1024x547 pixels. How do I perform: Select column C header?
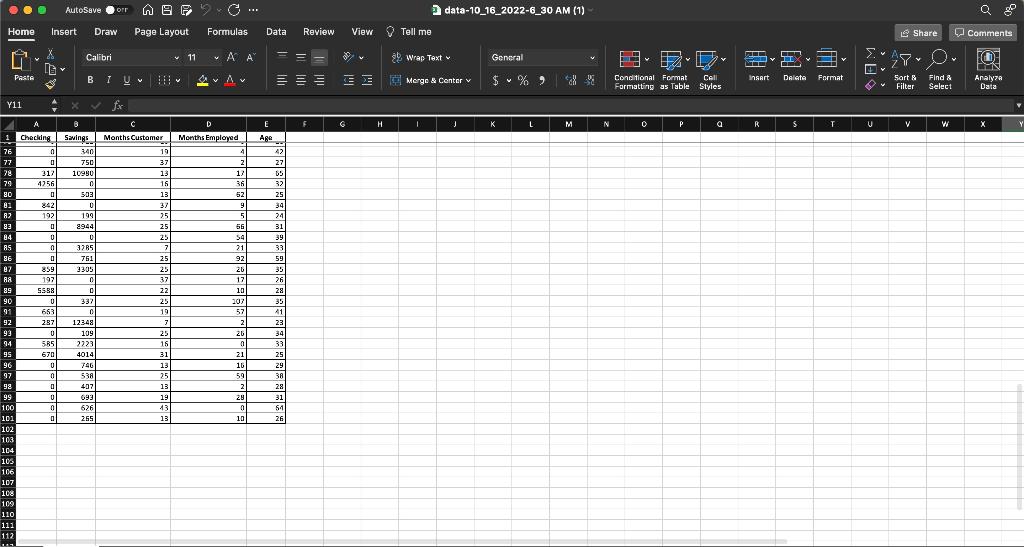coord(133,124)
